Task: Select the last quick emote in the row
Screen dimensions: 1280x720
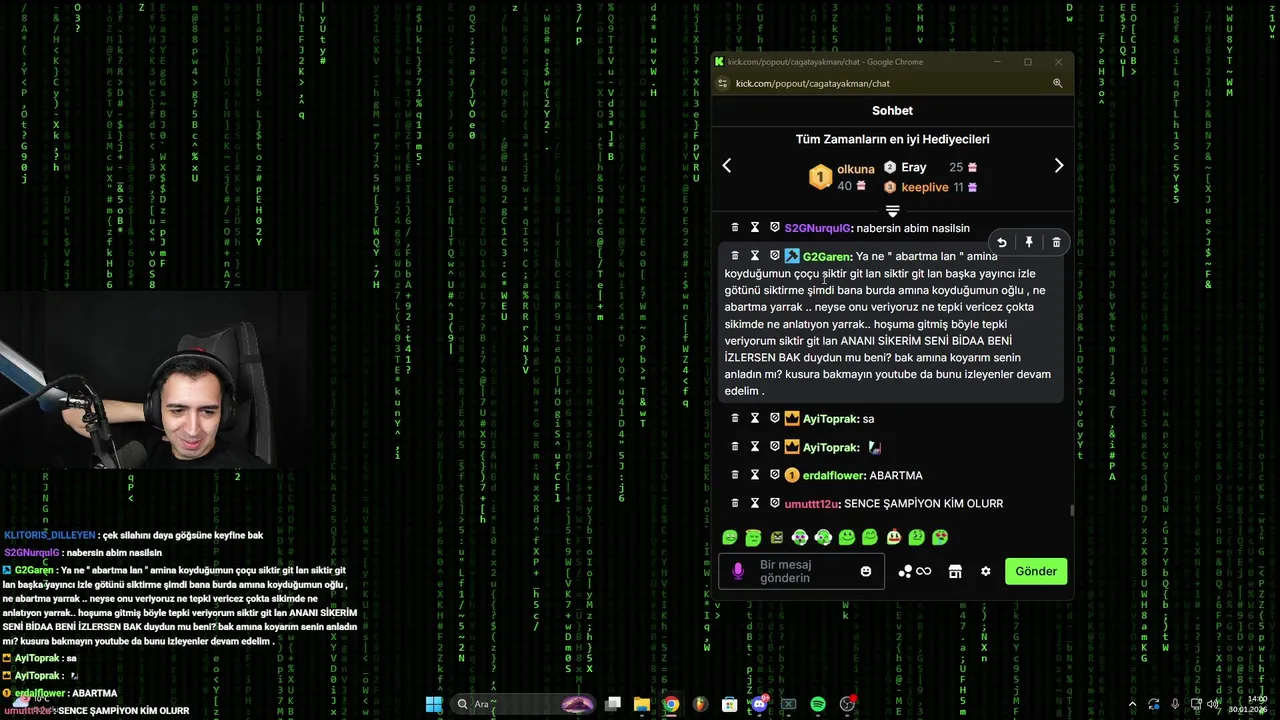Action: 940,538
